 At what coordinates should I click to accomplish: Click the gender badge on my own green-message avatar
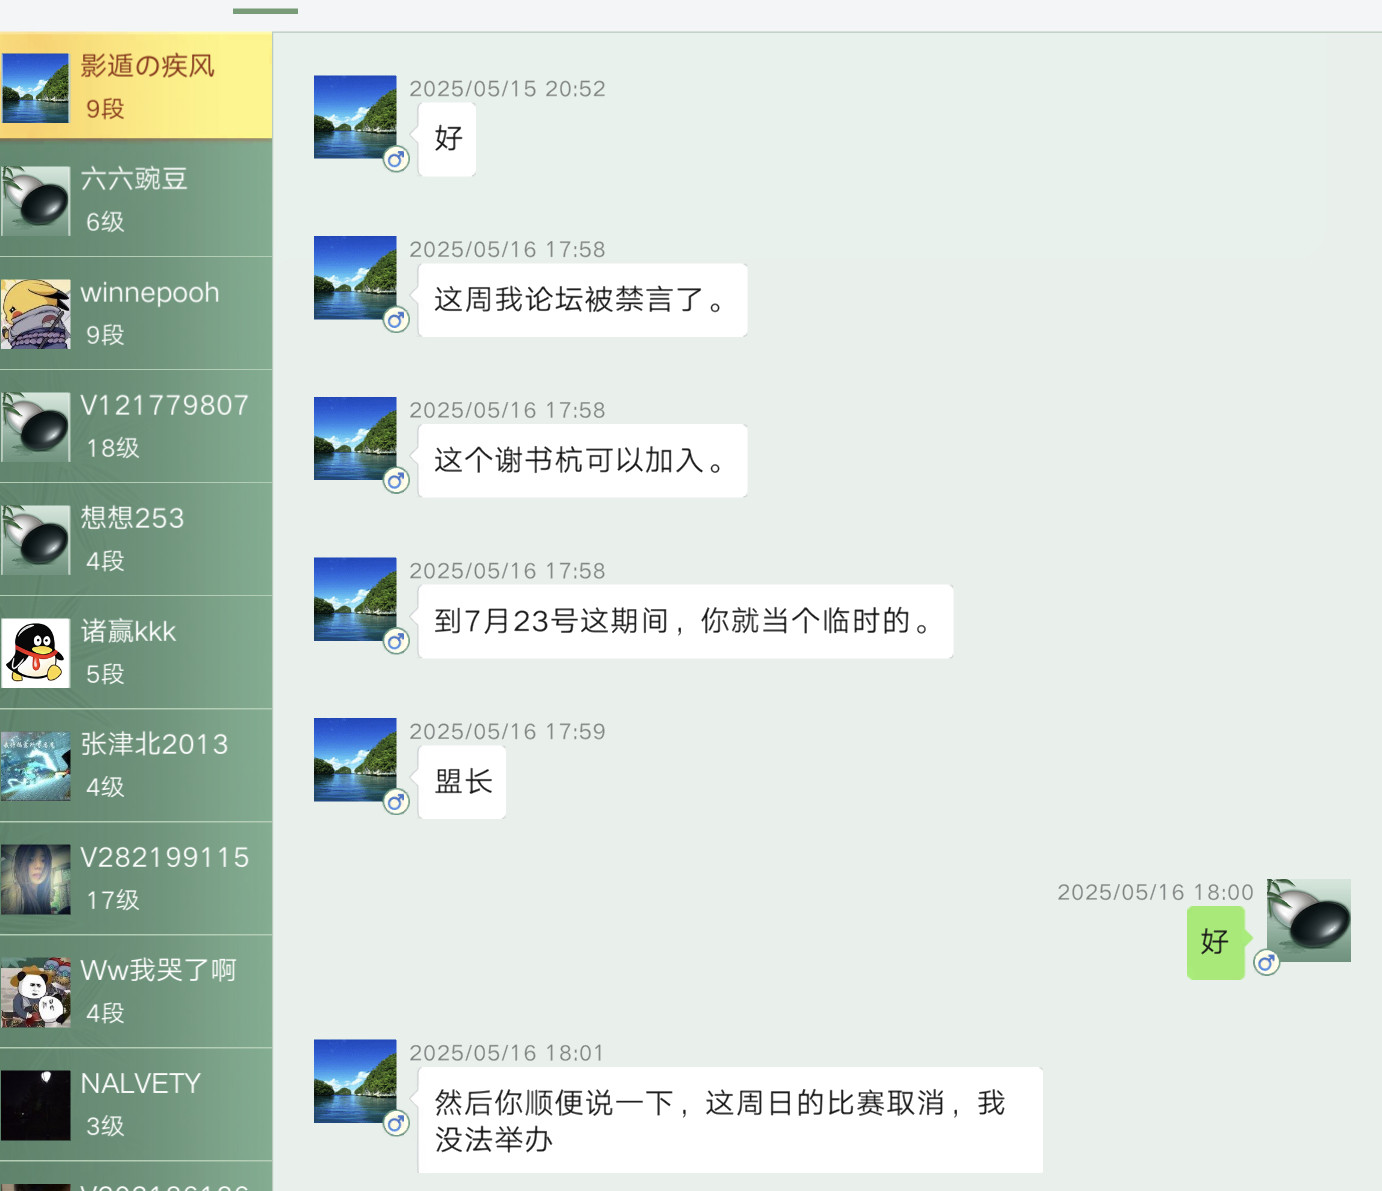pos(1267,962)
